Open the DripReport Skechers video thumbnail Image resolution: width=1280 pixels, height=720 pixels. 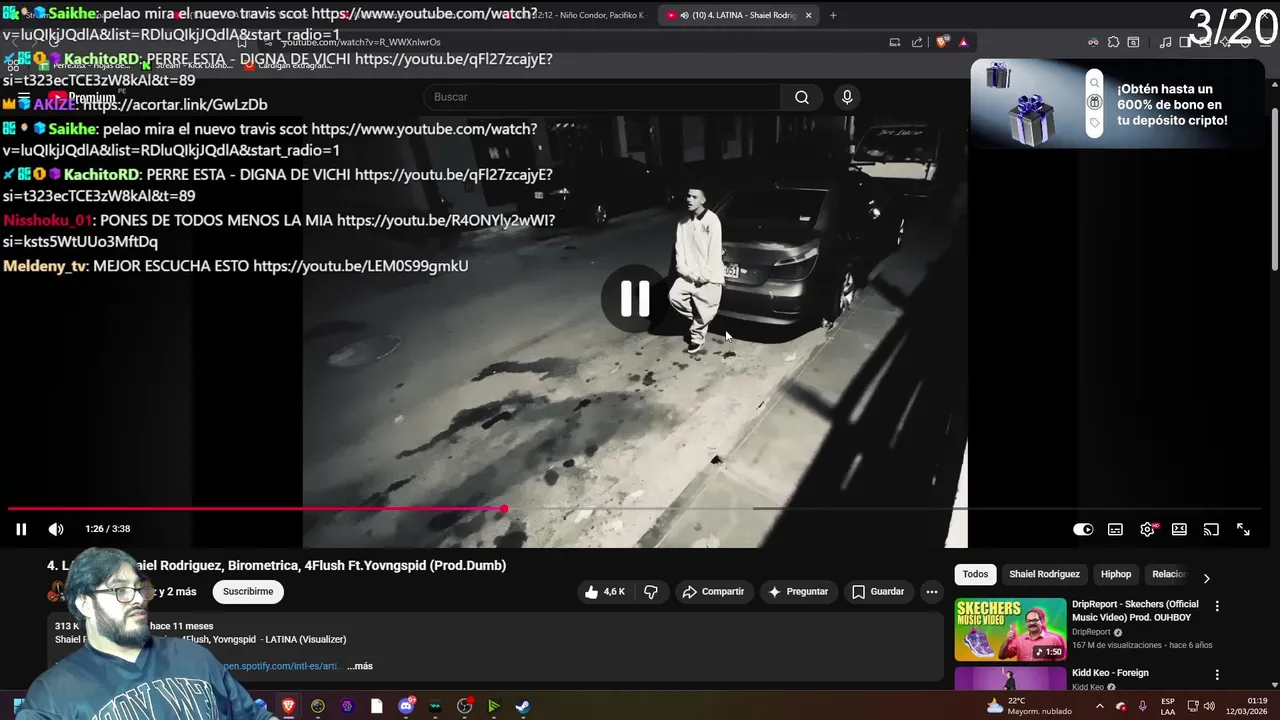(x=1010, y=630)
